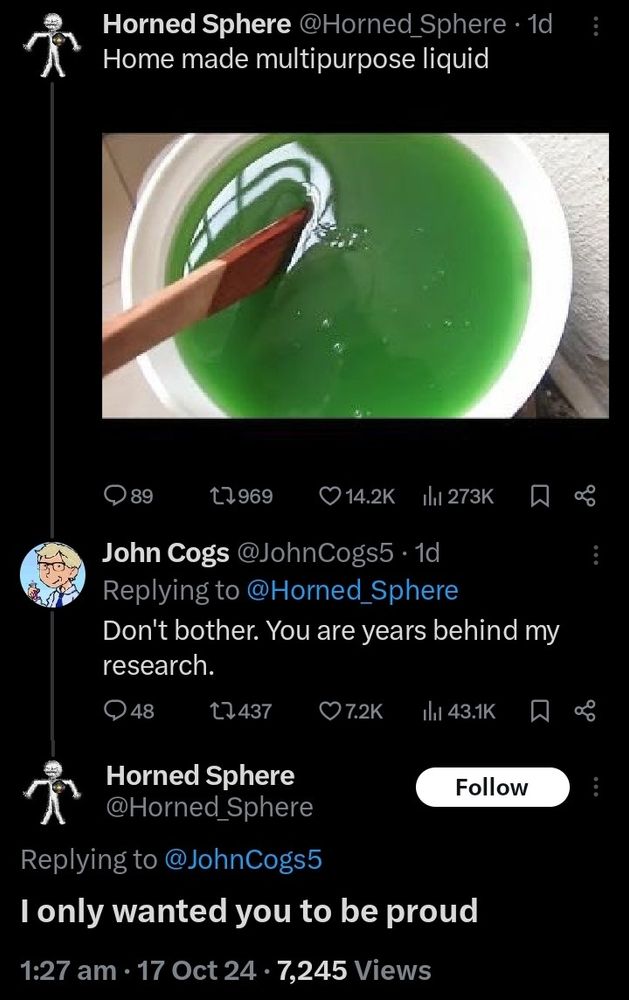629x1000 pixels.
Task: Open the @Horned_Sphere link in John's reply
Action: pos(351,591)
